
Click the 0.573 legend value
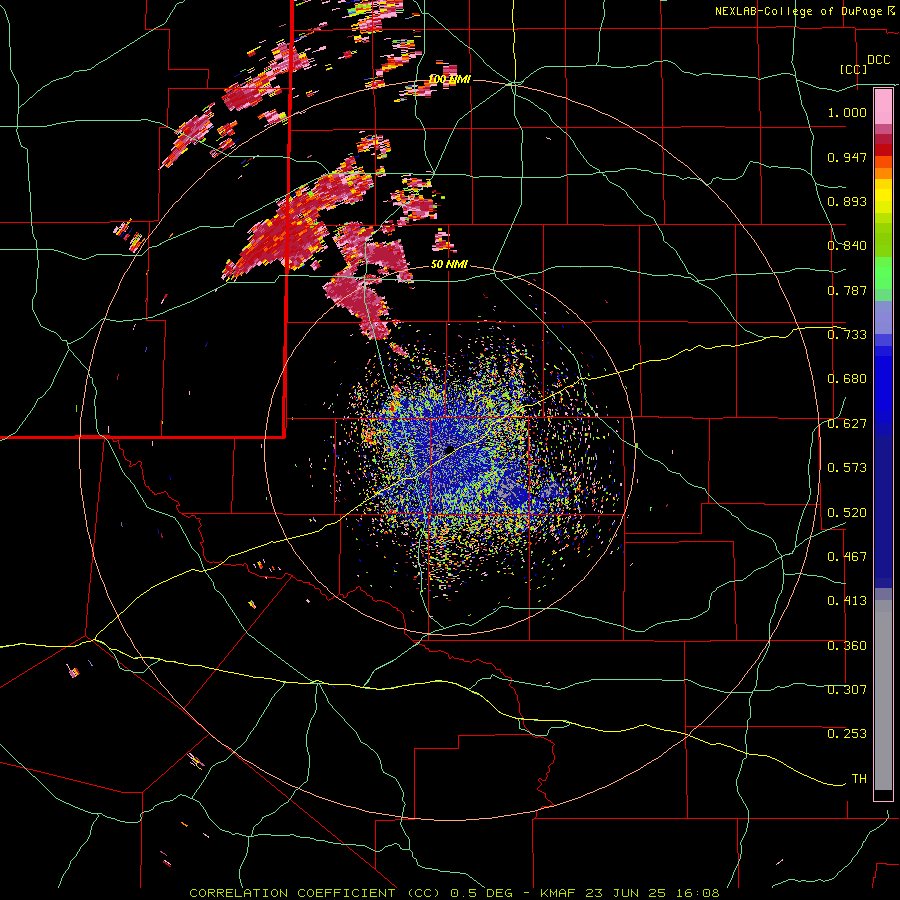[x=847, y=467]
